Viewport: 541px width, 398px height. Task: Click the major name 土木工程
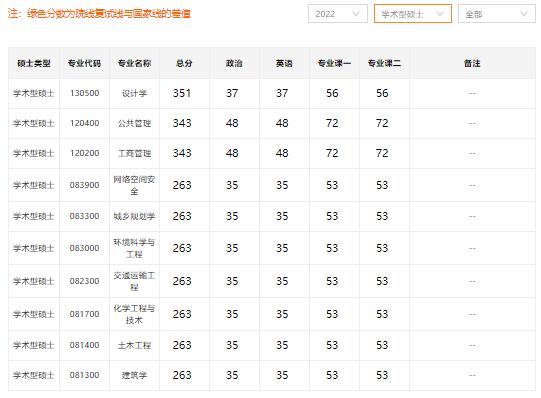coord(135,345)
